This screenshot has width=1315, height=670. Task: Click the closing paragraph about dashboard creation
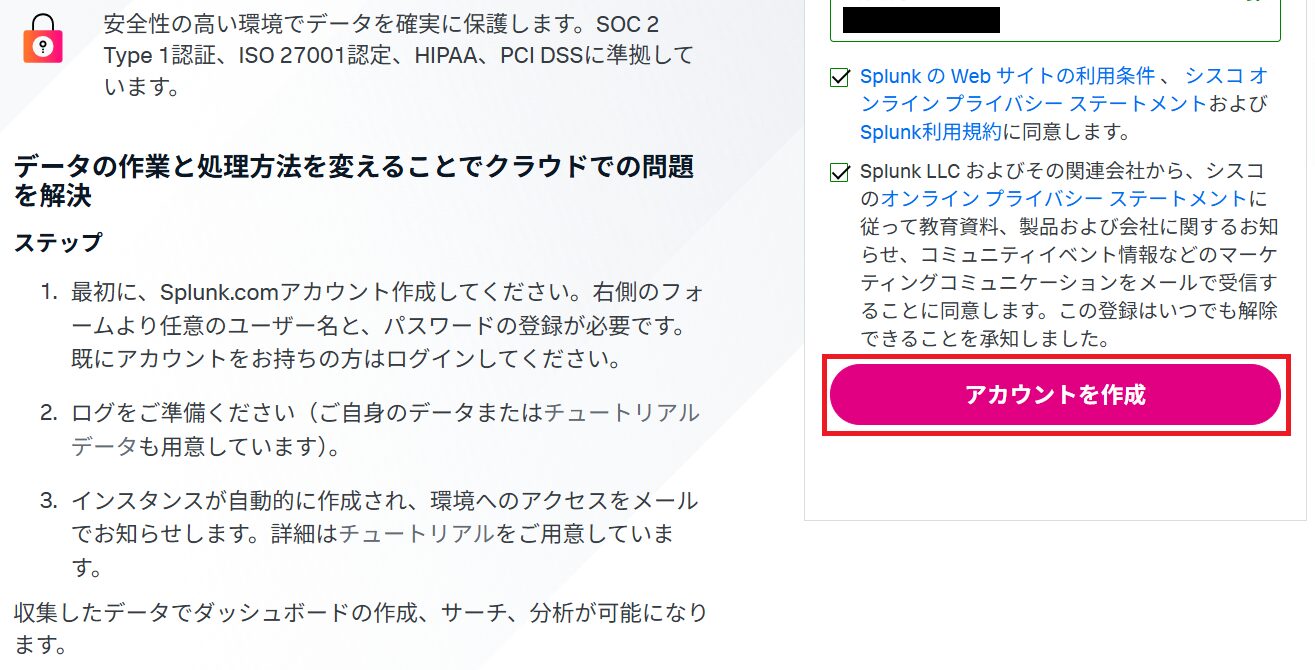tap(360, 628)
